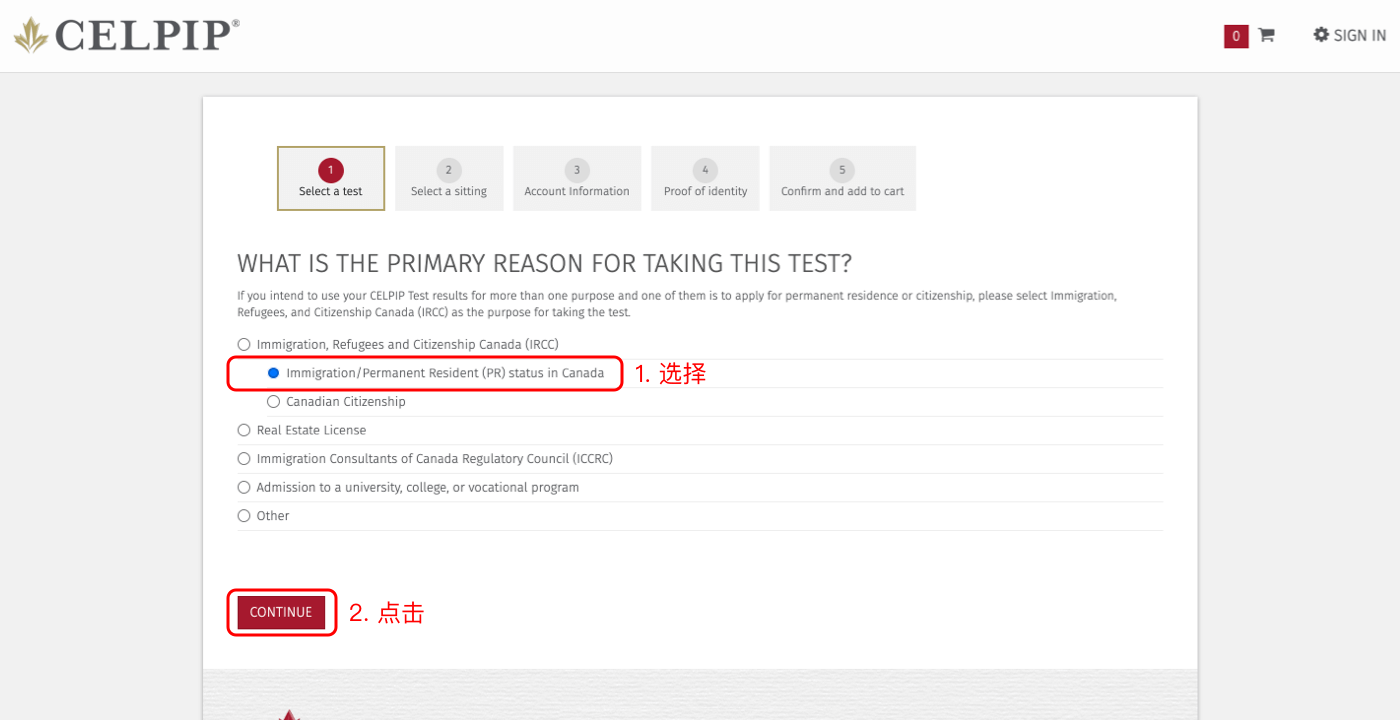Choose ICCRC regulatory council option
This screenshot has width=1400, height=720.
coord(244,459)
